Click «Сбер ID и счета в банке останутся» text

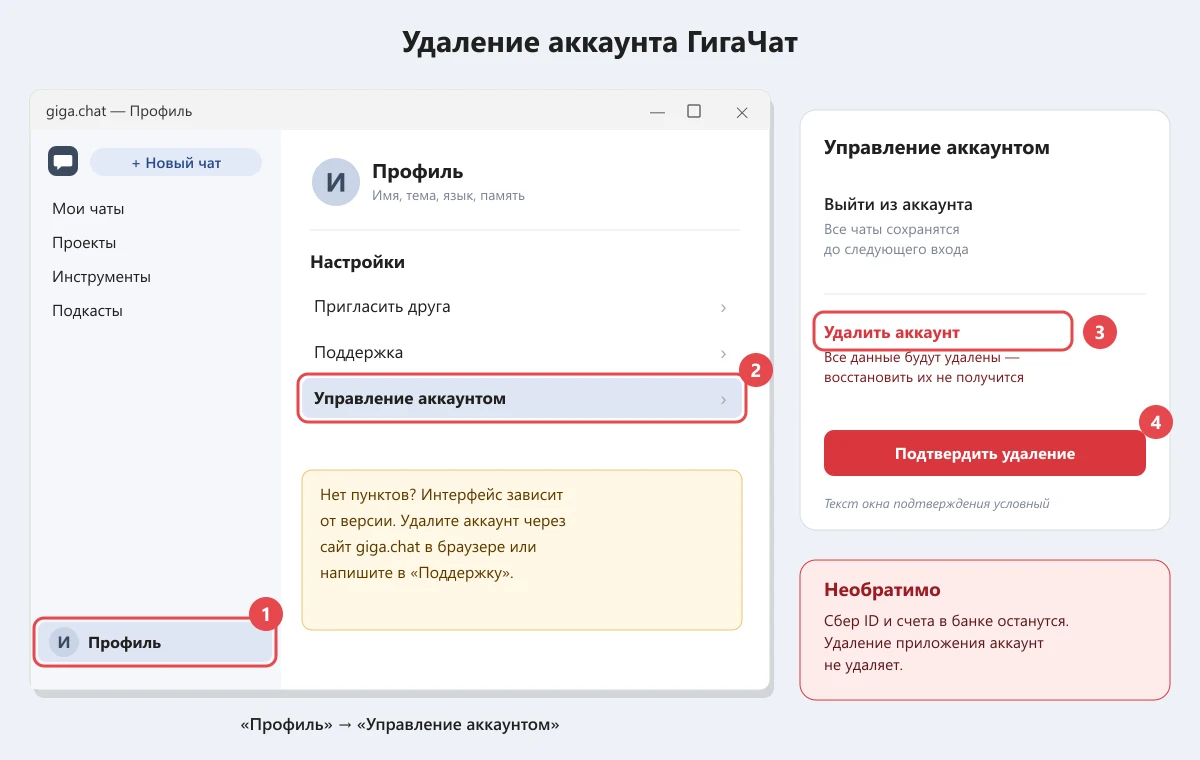(x=946, y=621)
